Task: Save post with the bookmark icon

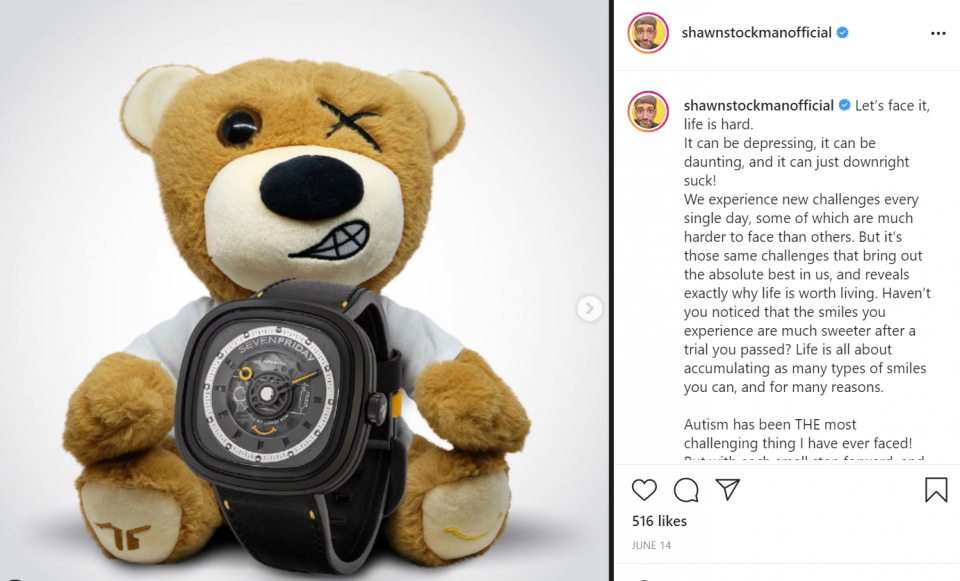Action: point(936,490)
